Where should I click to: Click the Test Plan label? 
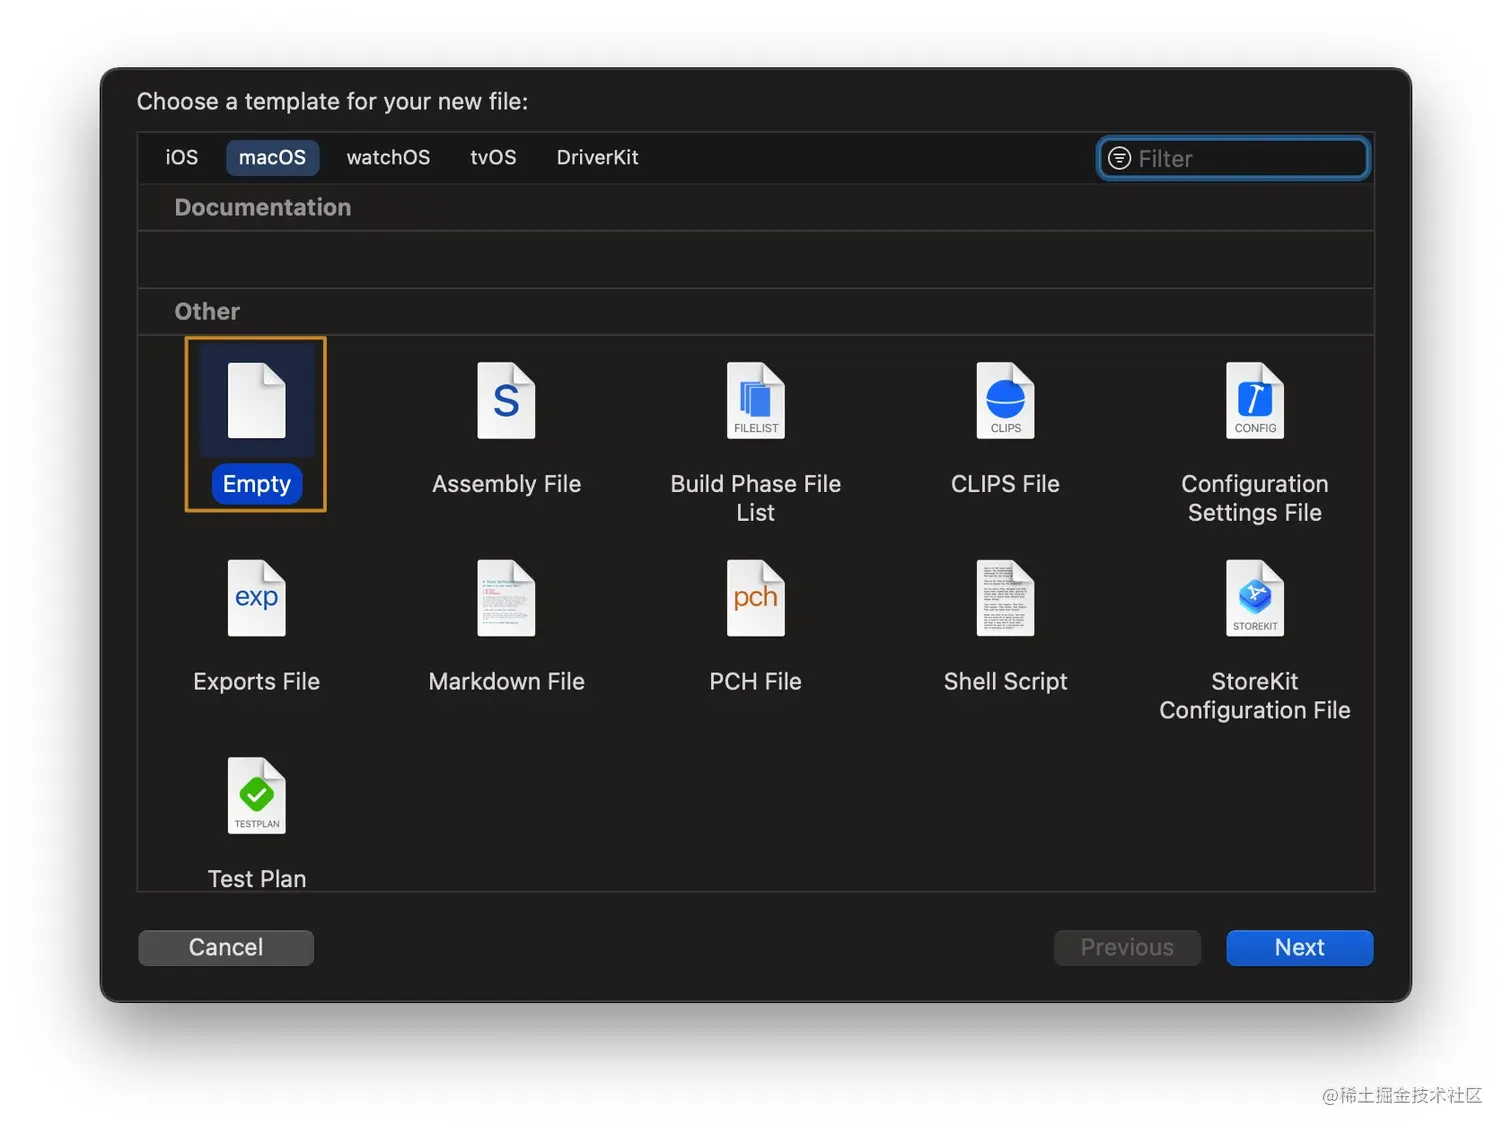[257, 879]
